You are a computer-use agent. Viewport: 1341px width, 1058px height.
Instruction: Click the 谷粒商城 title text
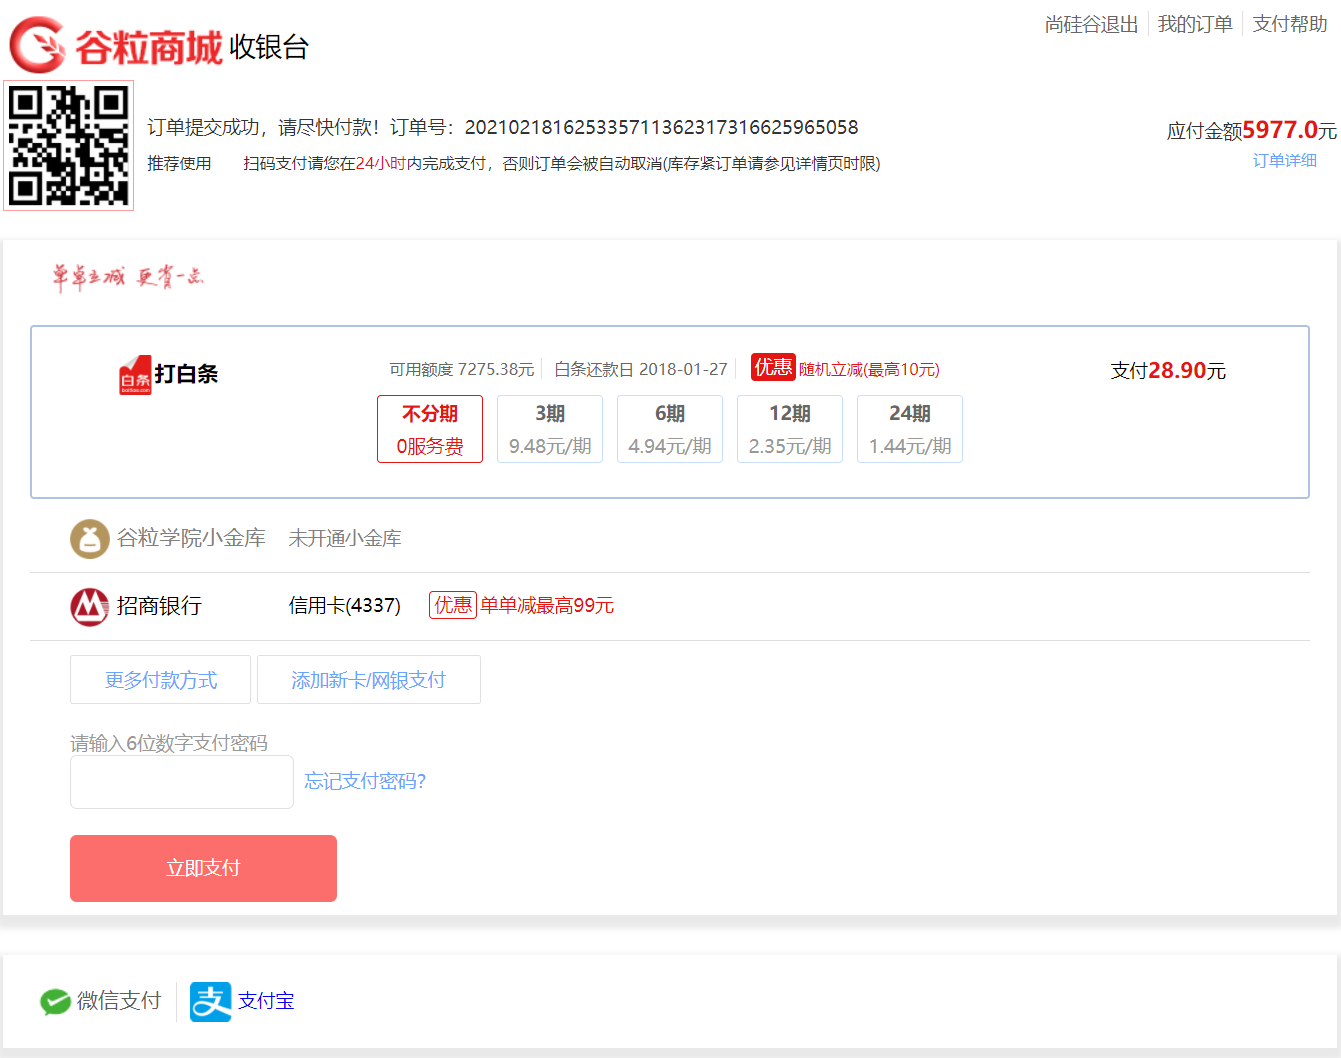[149, 47]
